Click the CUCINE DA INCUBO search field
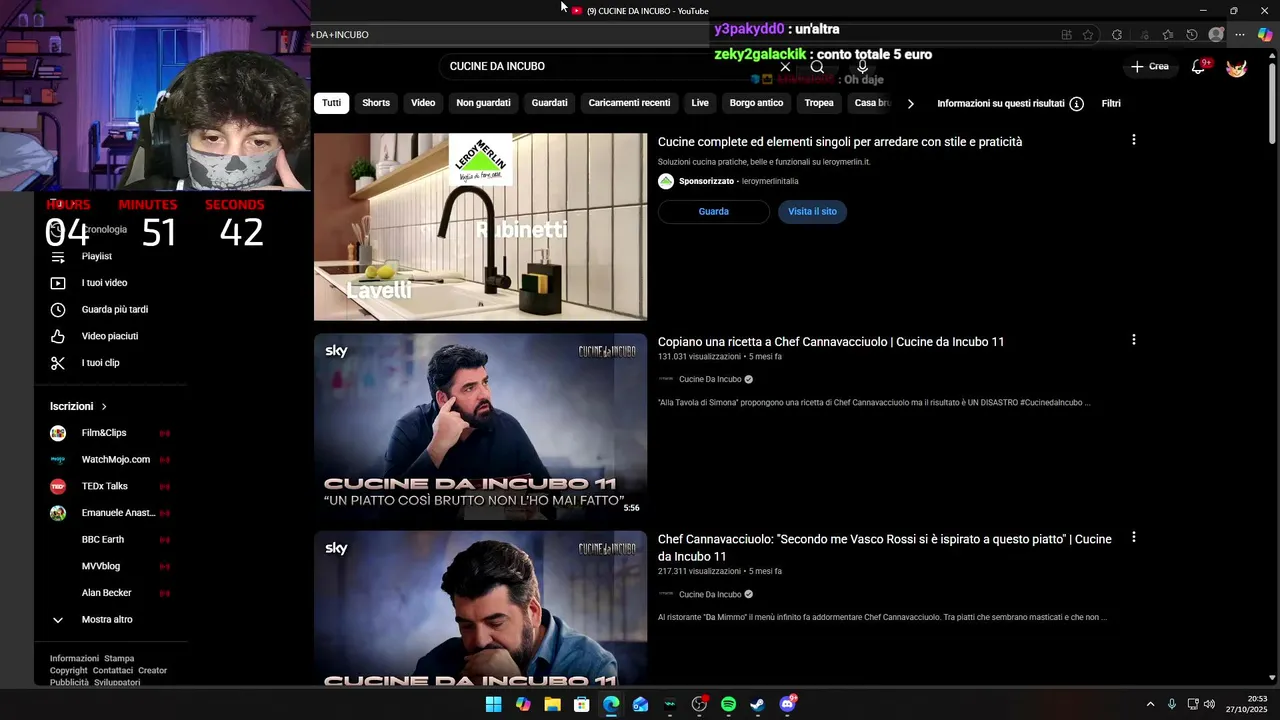Image resolution: width=1280 pixels, height=720 pixels. [x=610, y=67]
